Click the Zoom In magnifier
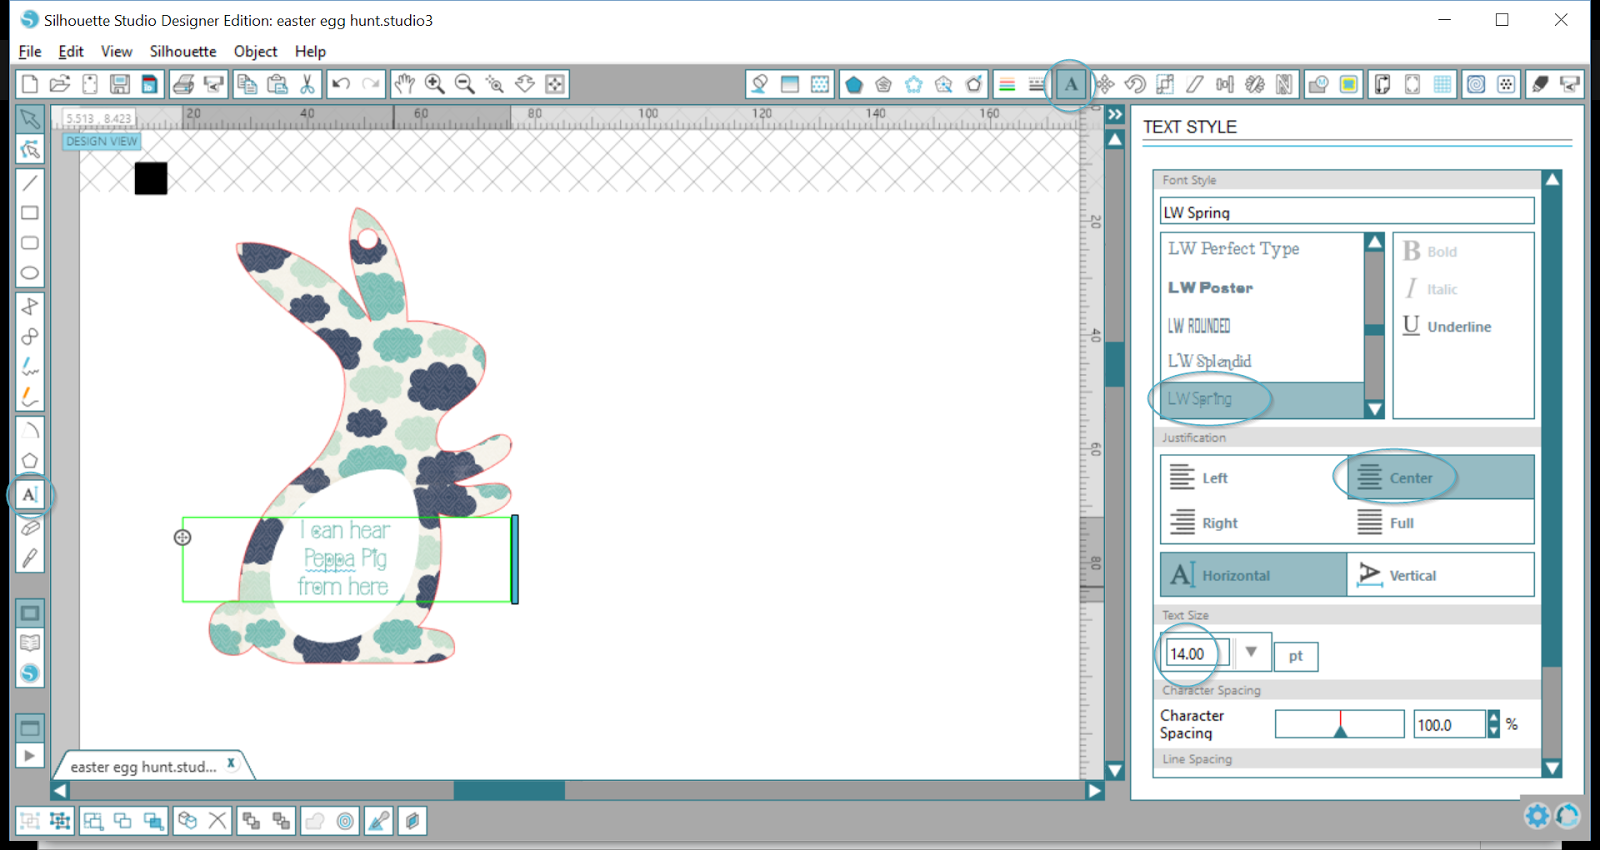The image size is (1600, 850). (434, 84)
